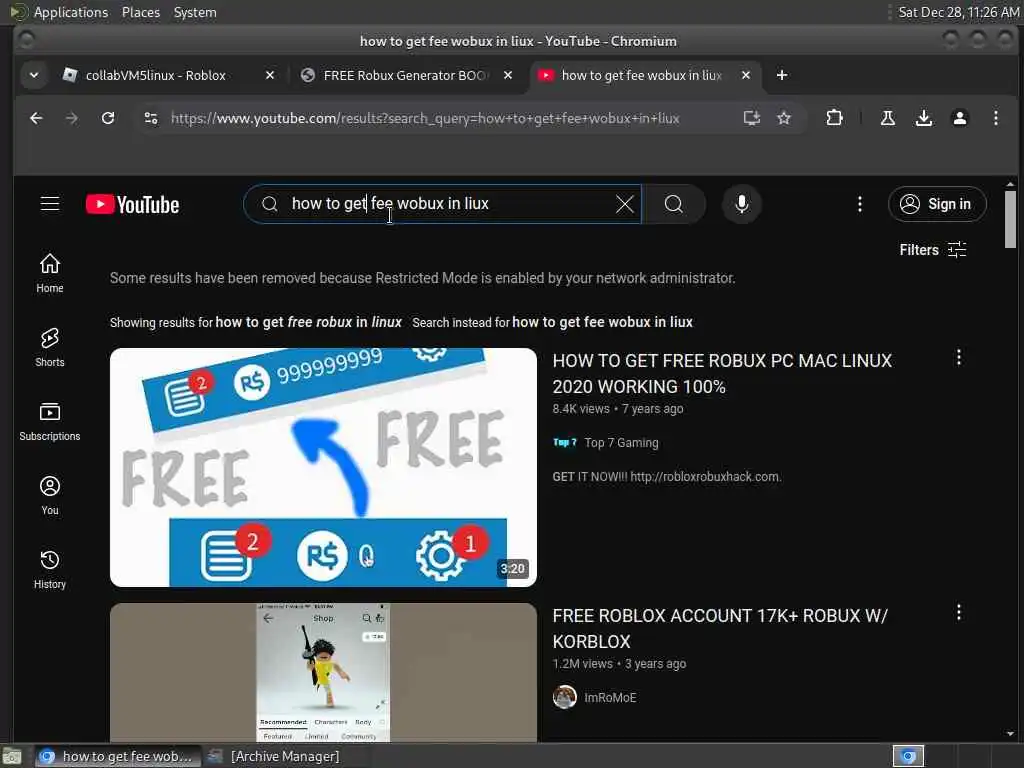The image size is (1024, 768).
Task: Open the Applications menu
Action: coord(71,12)
